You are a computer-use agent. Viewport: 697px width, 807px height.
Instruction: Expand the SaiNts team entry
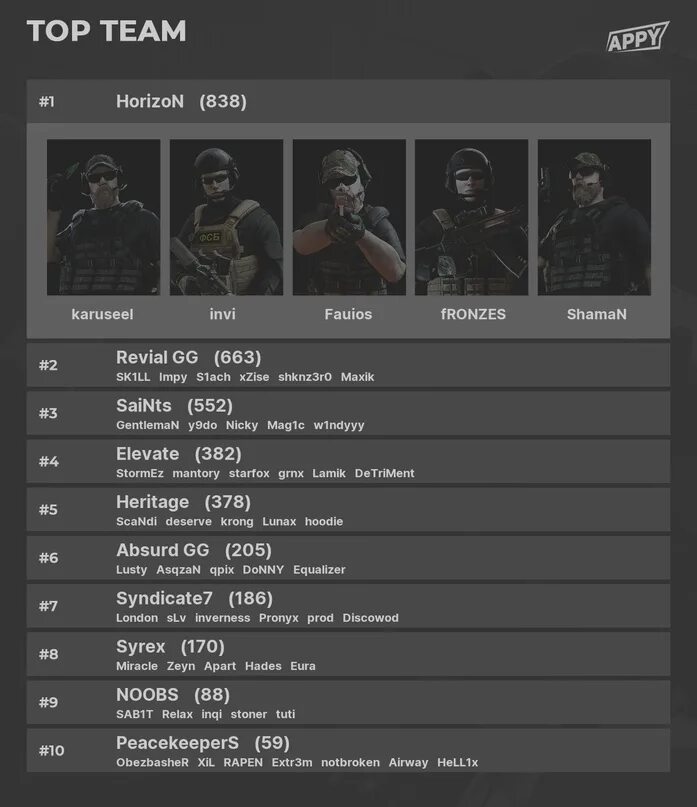point(348,413)
